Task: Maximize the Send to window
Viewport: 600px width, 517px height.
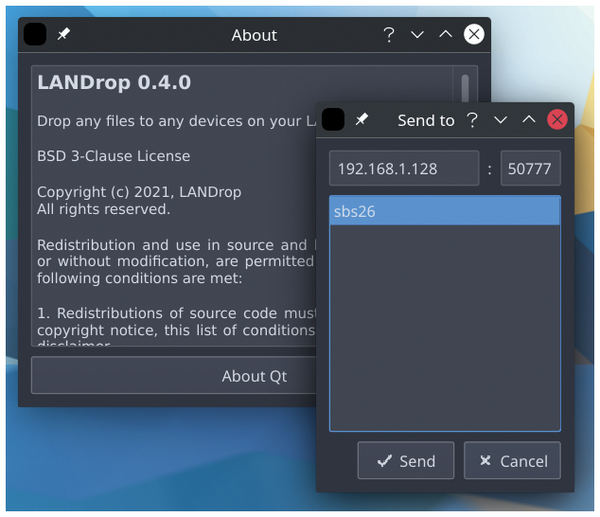Action: (x=529, y=119)
